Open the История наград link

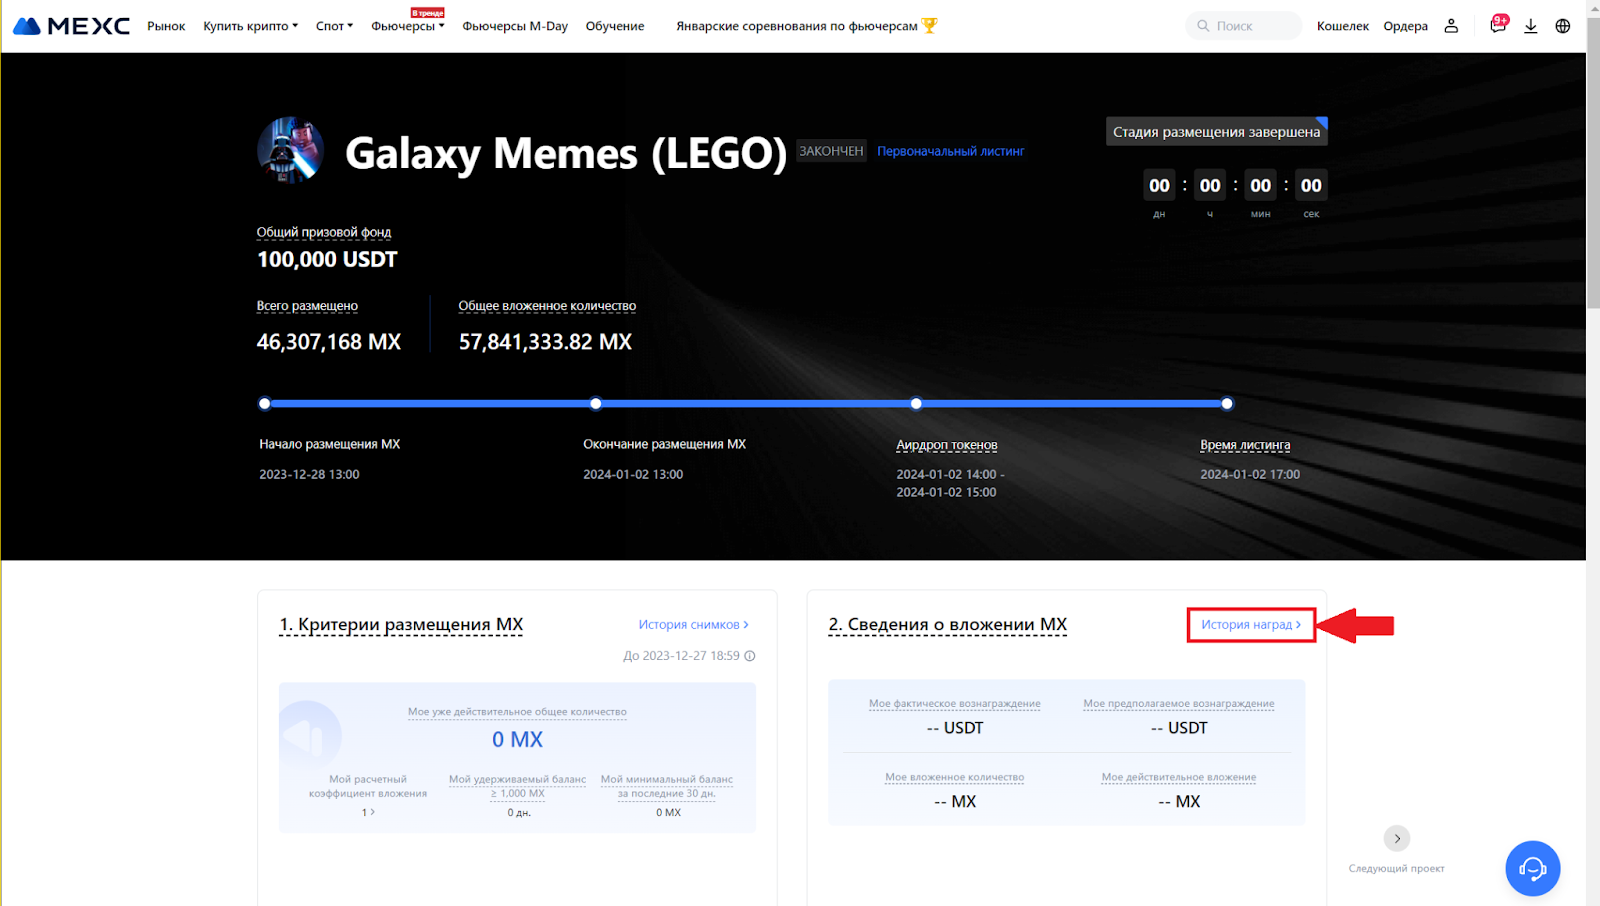tap(1250, 625)
